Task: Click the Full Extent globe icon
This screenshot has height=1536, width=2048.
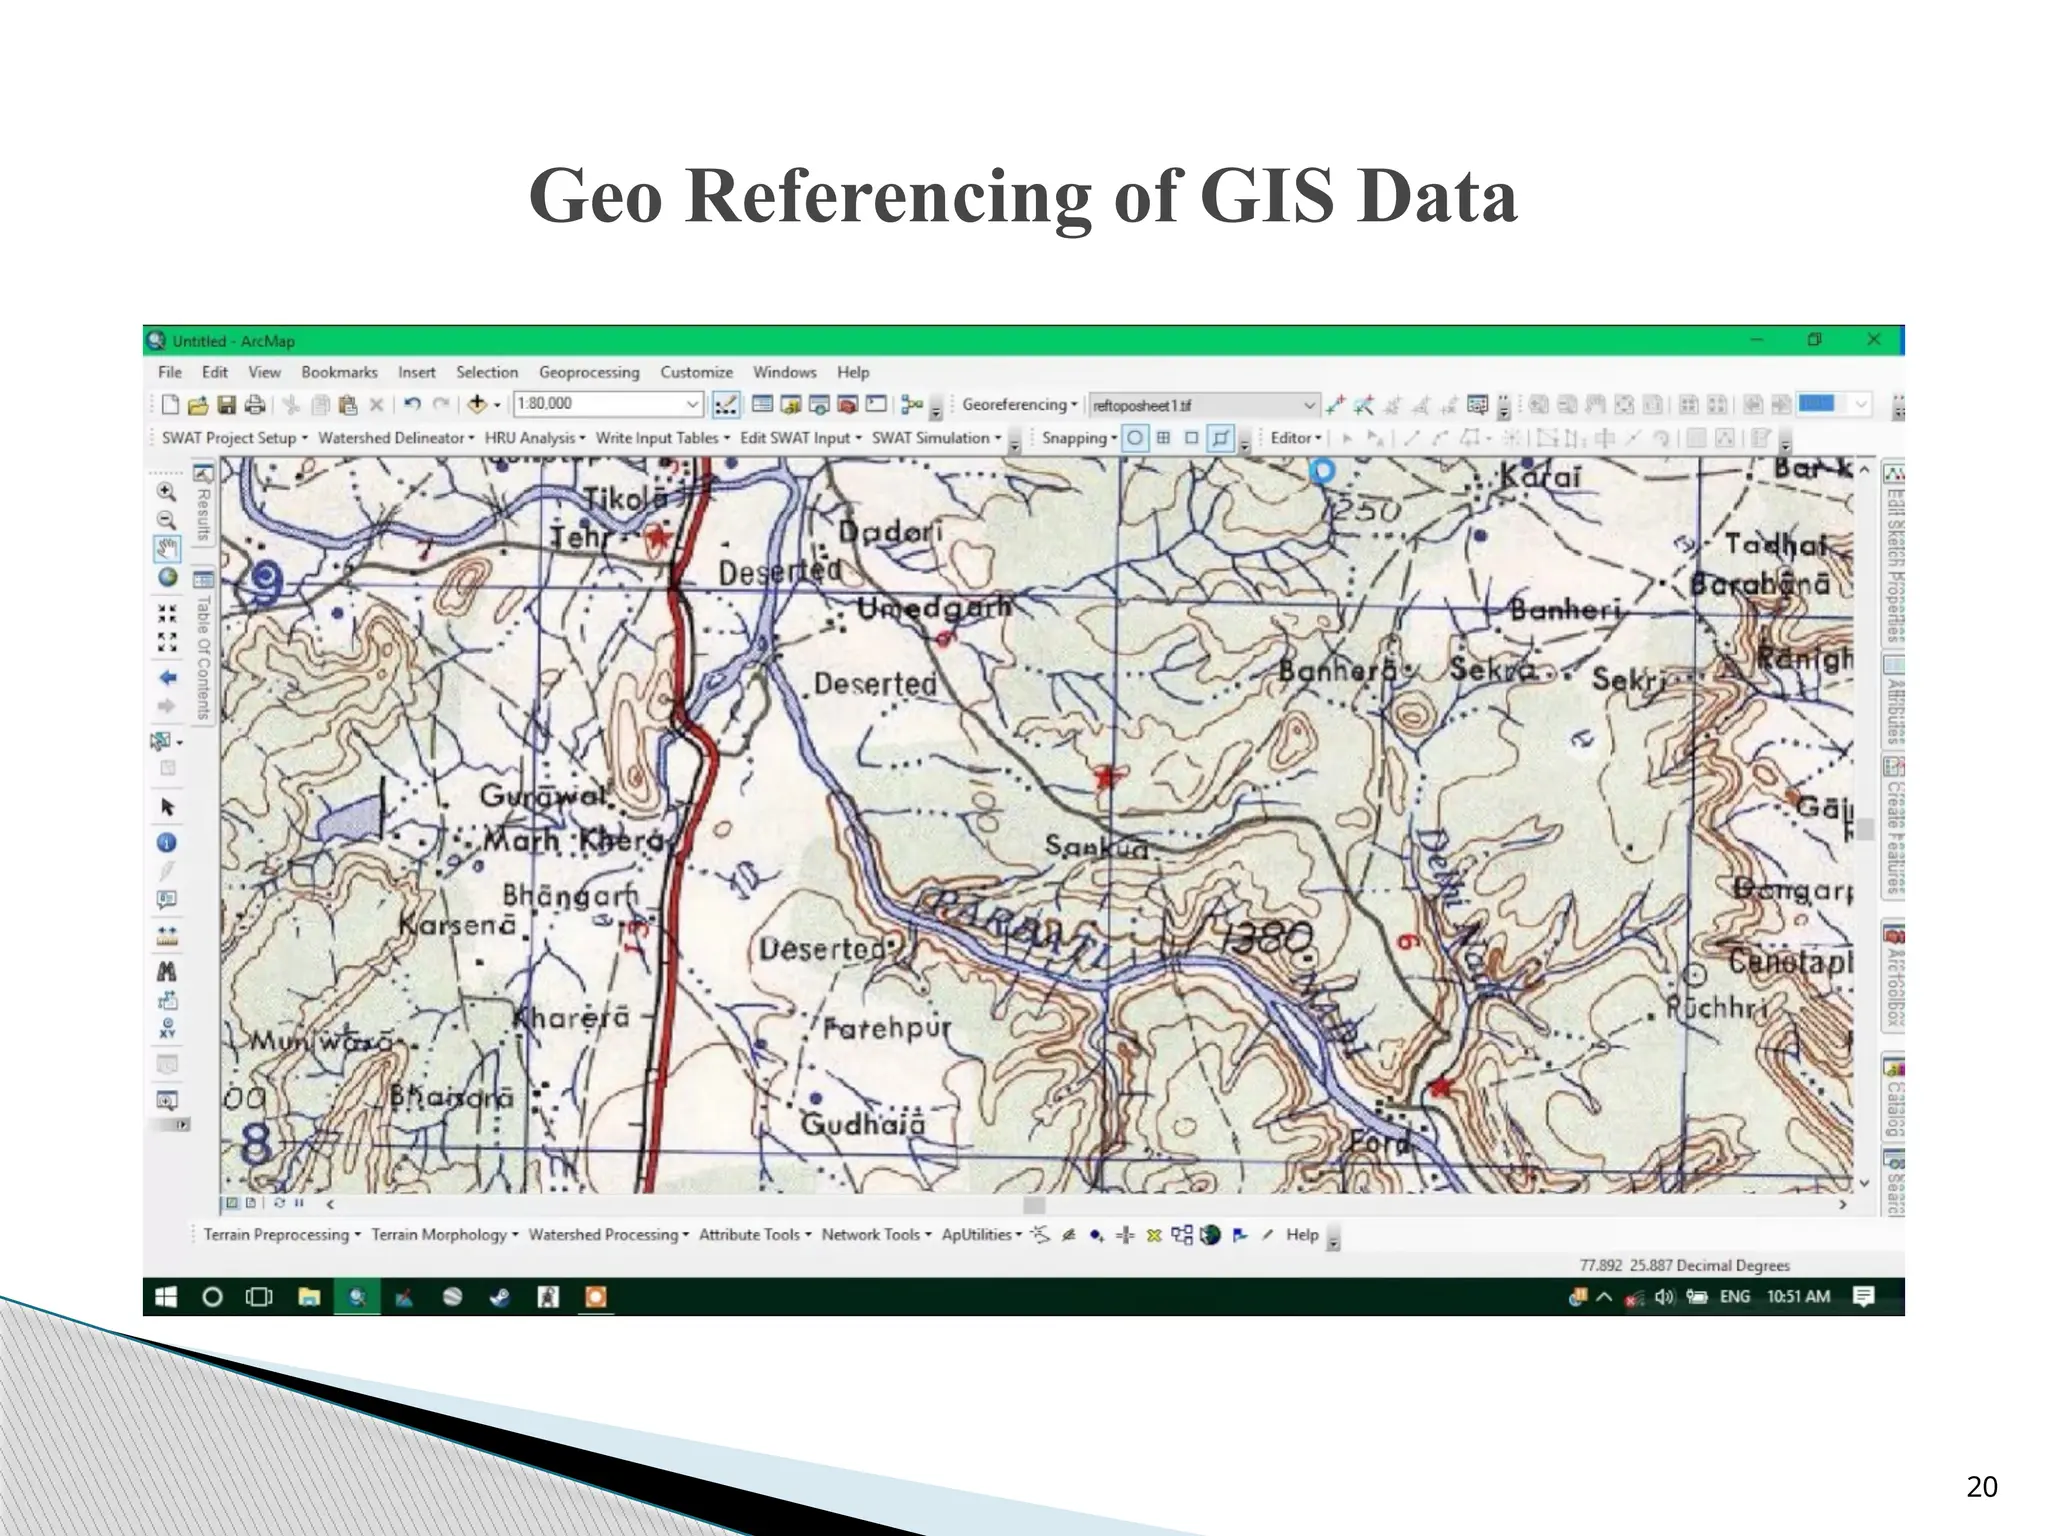Action: pyautogui.click(x=167, y=577)
